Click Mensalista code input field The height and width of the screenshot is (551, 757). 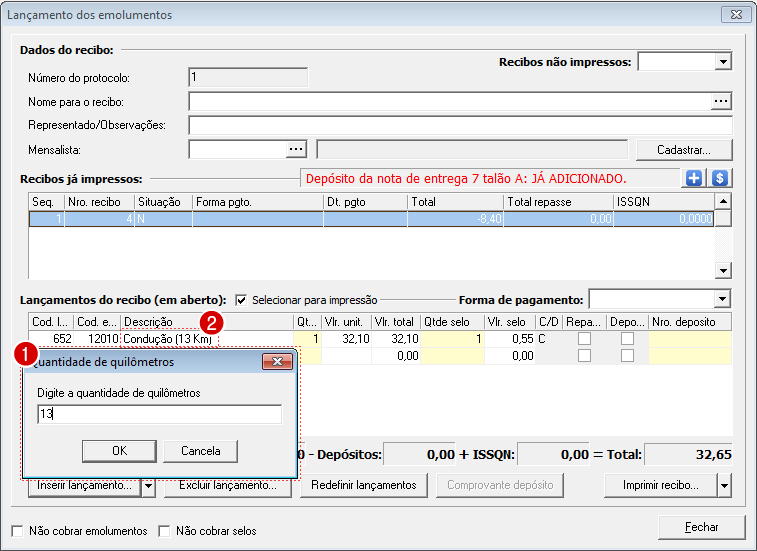[x=238, y=149]
